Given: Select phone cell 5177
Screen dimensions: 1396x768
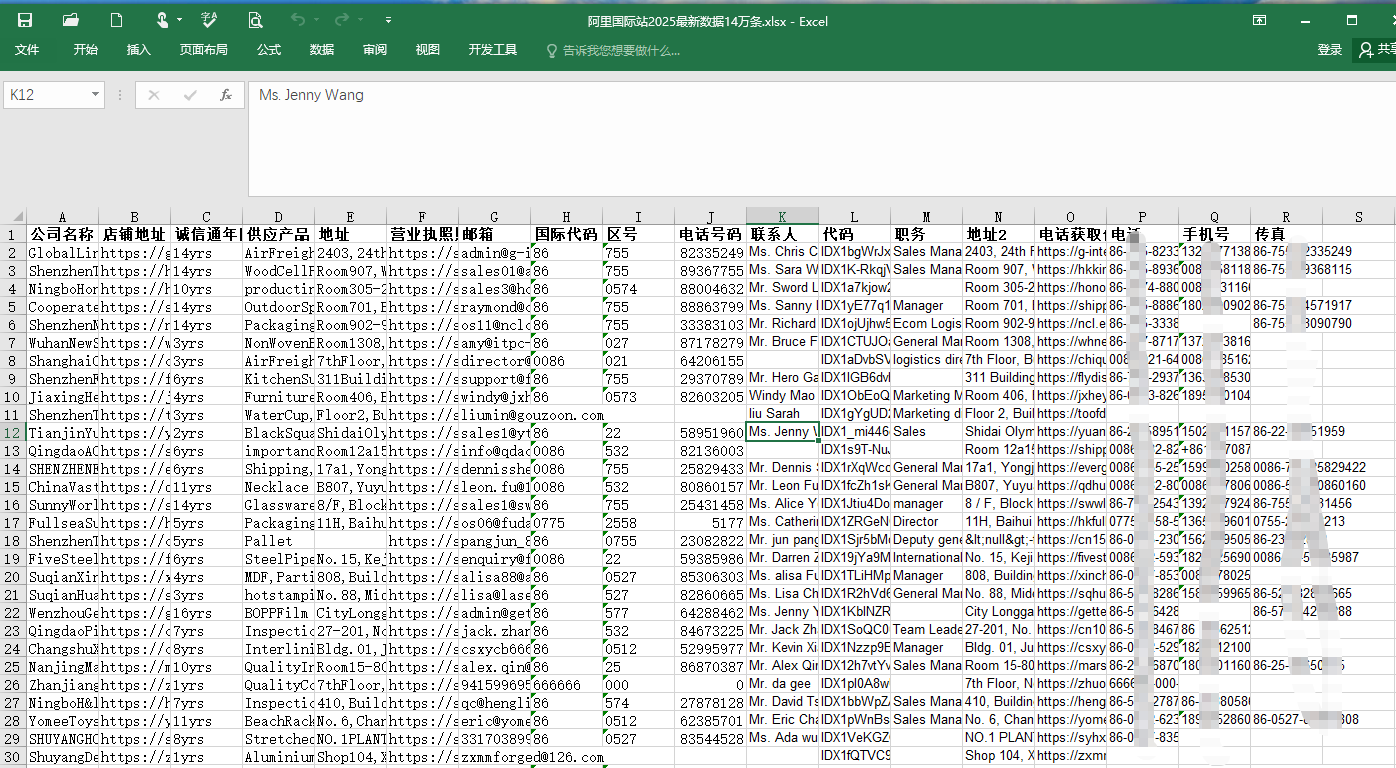Looking at the screenshot, I should (711, 522).
